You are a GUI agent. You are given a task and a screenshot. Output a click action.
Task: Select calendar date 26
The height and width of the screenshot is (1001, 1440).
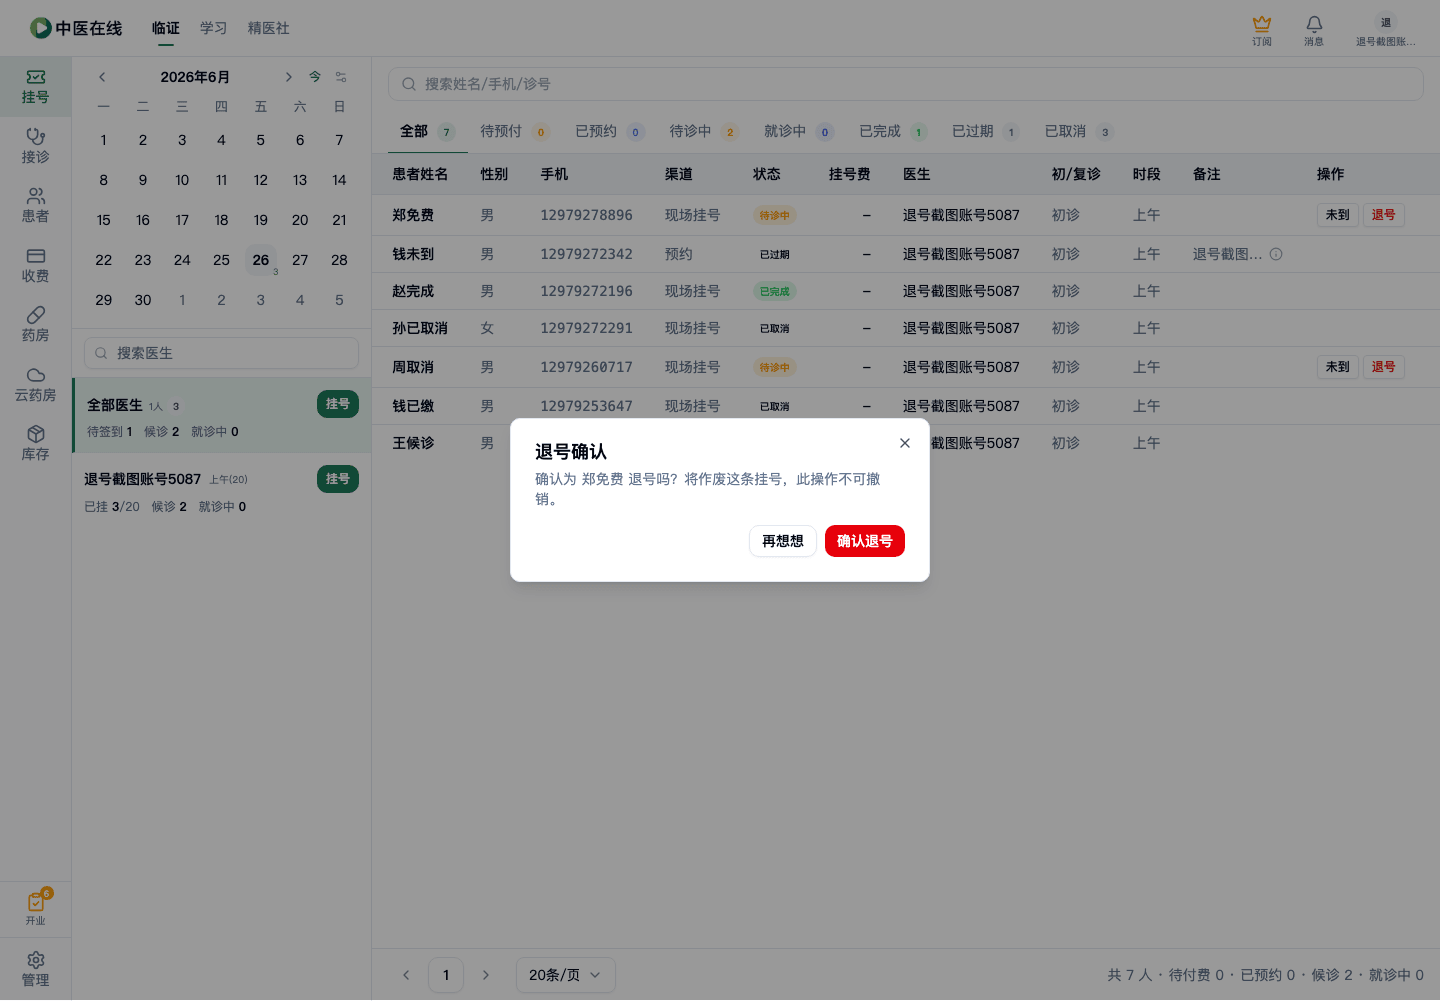pyautogui.click(x=261, y=260)
